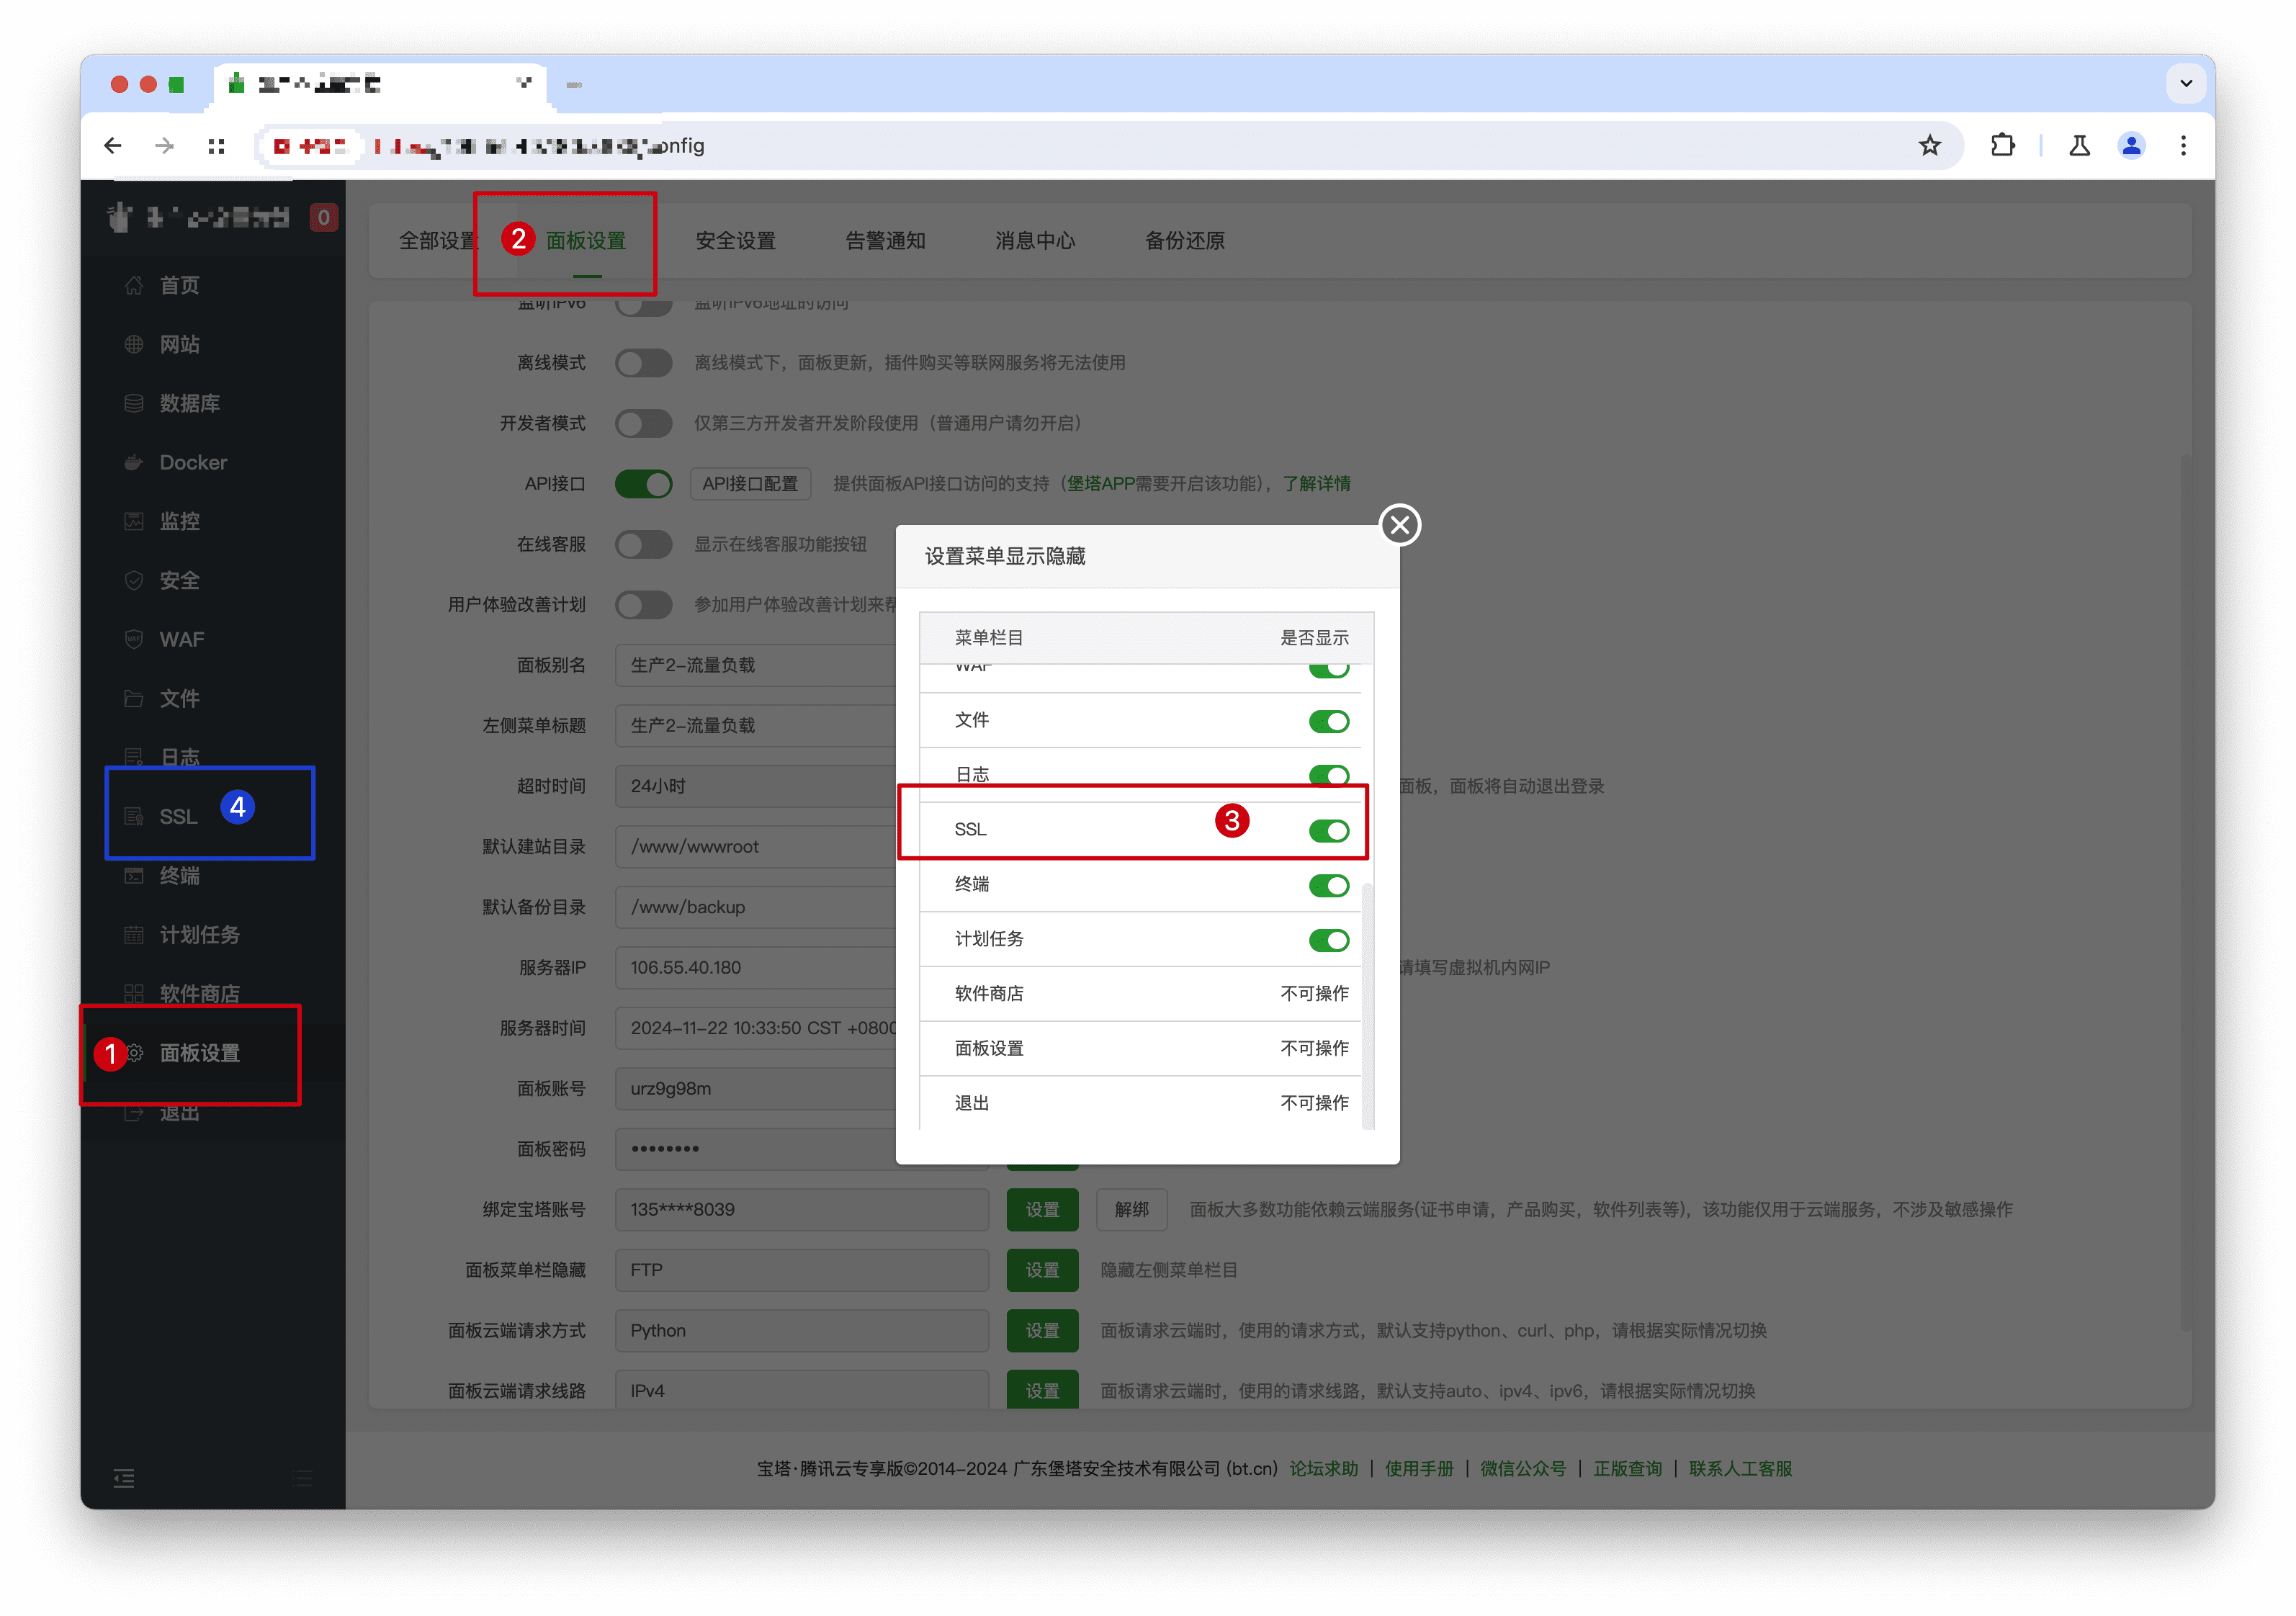Click the 面板设置 gear icon in sidebar
This screenshot has width=2296, height=1616.
point(136,1053)
